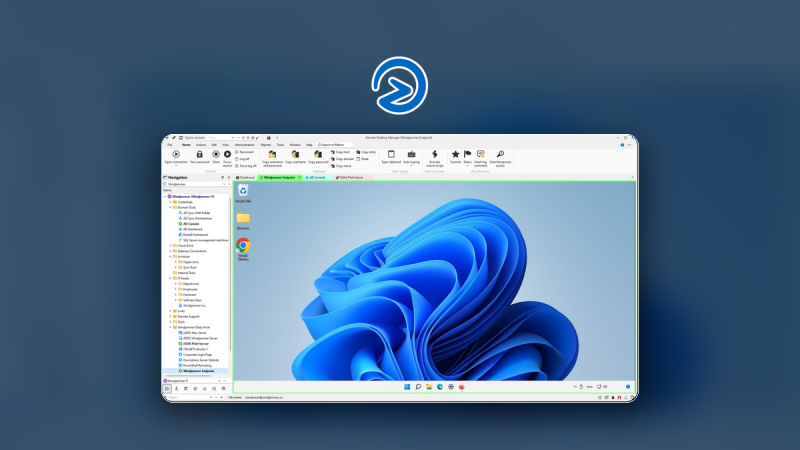
Task: Click the Grant temporary access icon
Action: point(500,154)
